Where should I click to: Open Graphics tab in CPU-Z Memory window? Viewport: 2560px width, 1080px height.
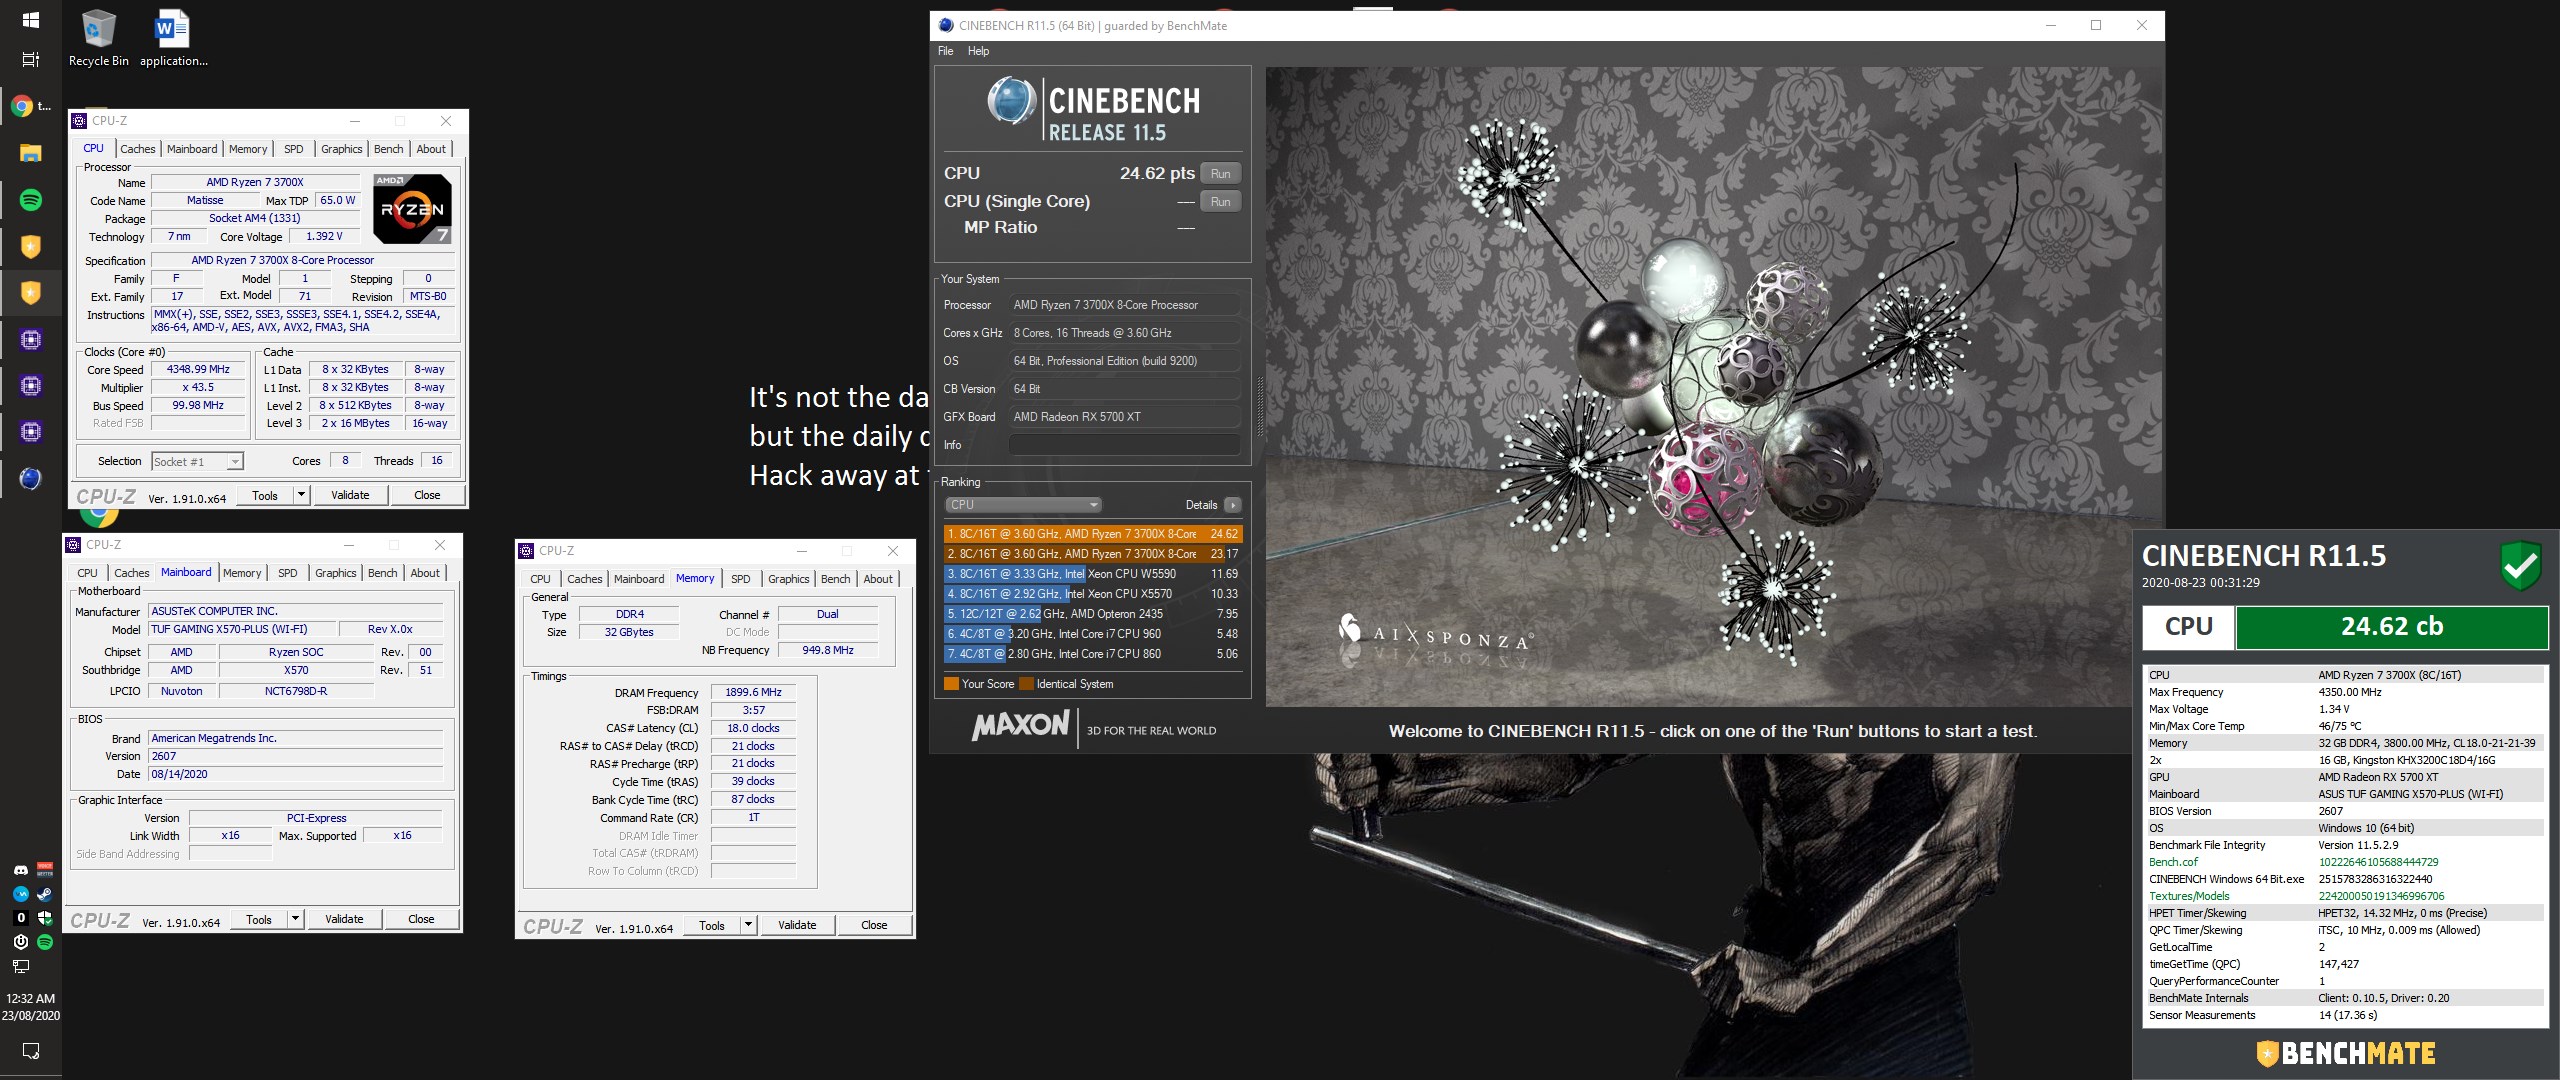[x=788, y=579]
